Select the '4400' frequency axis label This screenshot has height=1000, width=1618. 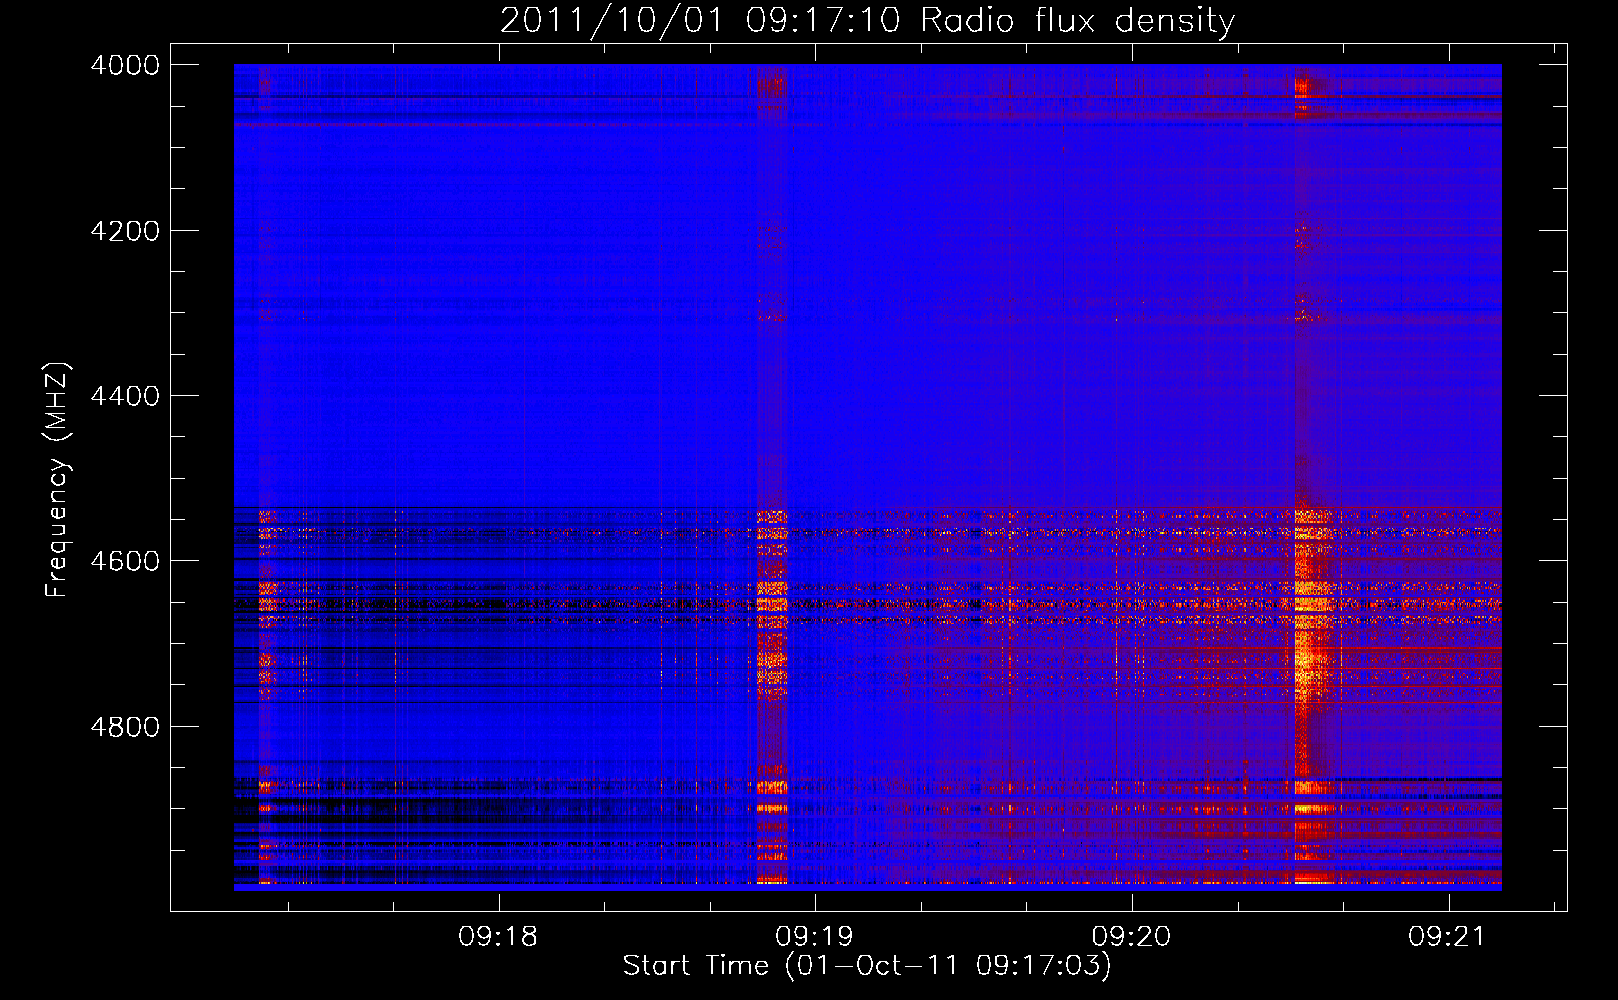tap(125, 396)
